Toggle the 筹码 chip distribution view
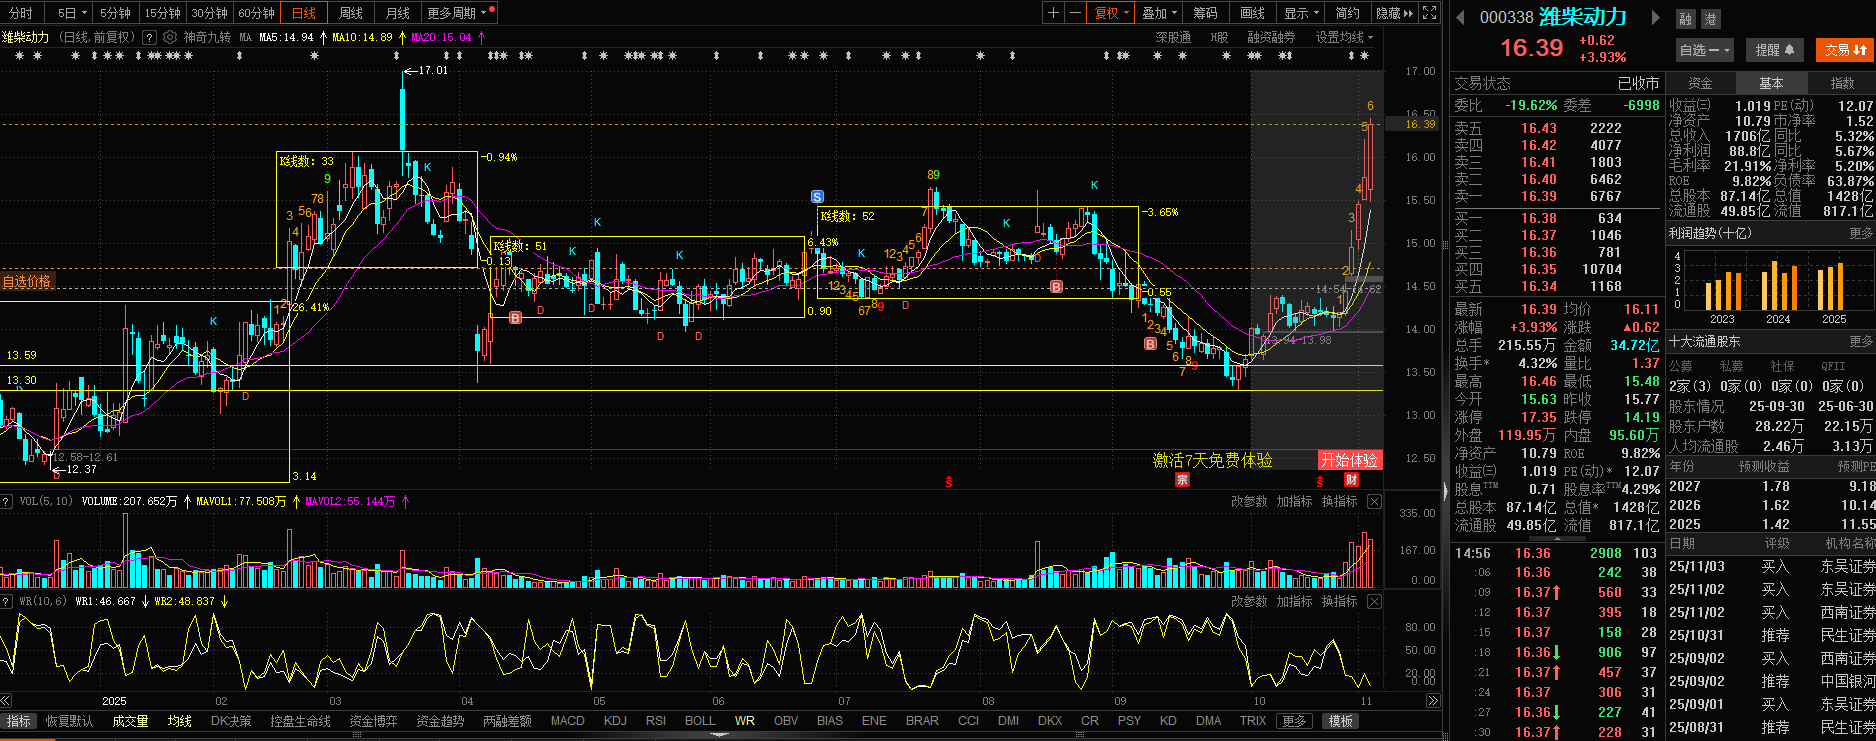Viewport: 1876px width, 741px height. (x=1205, y=13)
